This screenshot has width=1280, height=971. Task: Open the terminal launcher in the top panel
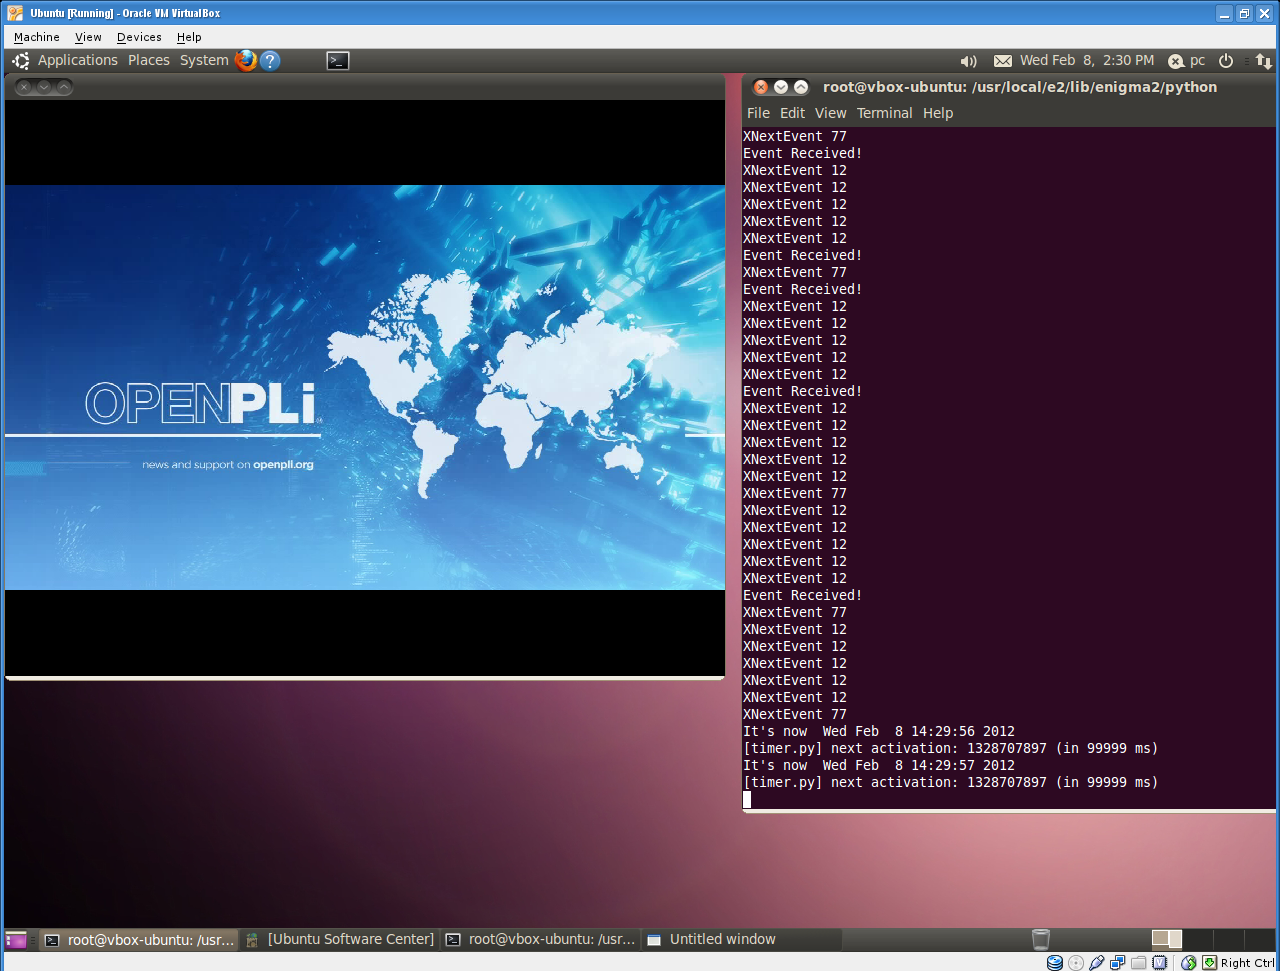click(x=338, y=61)
